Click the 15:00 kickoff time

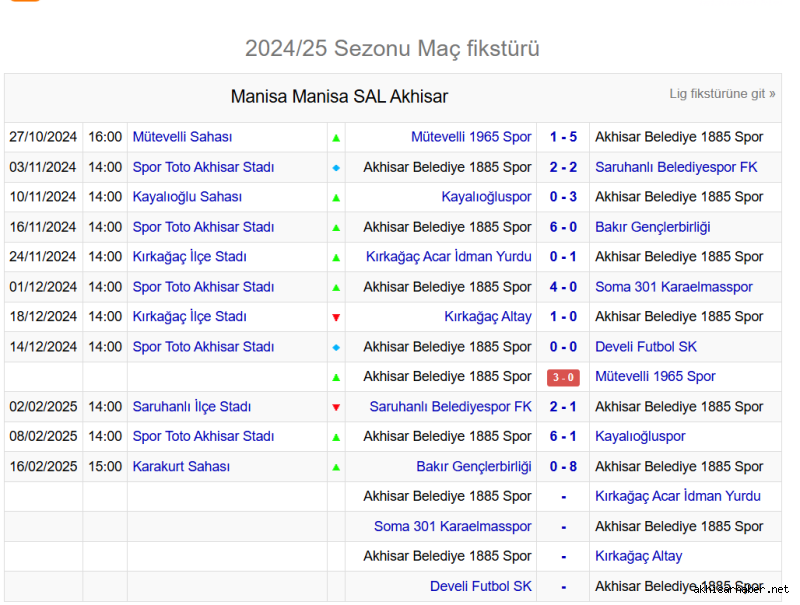[x=105, y=466]
